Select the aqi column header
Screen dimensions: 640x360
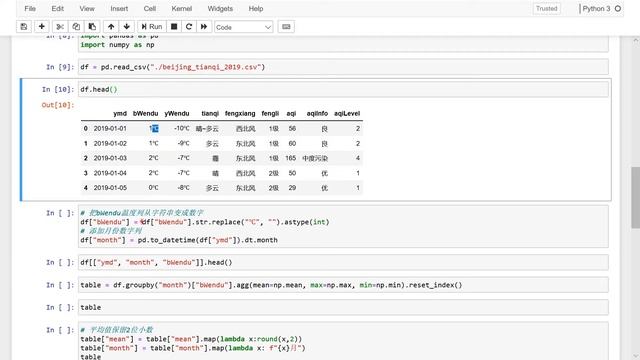pos(291,113)
